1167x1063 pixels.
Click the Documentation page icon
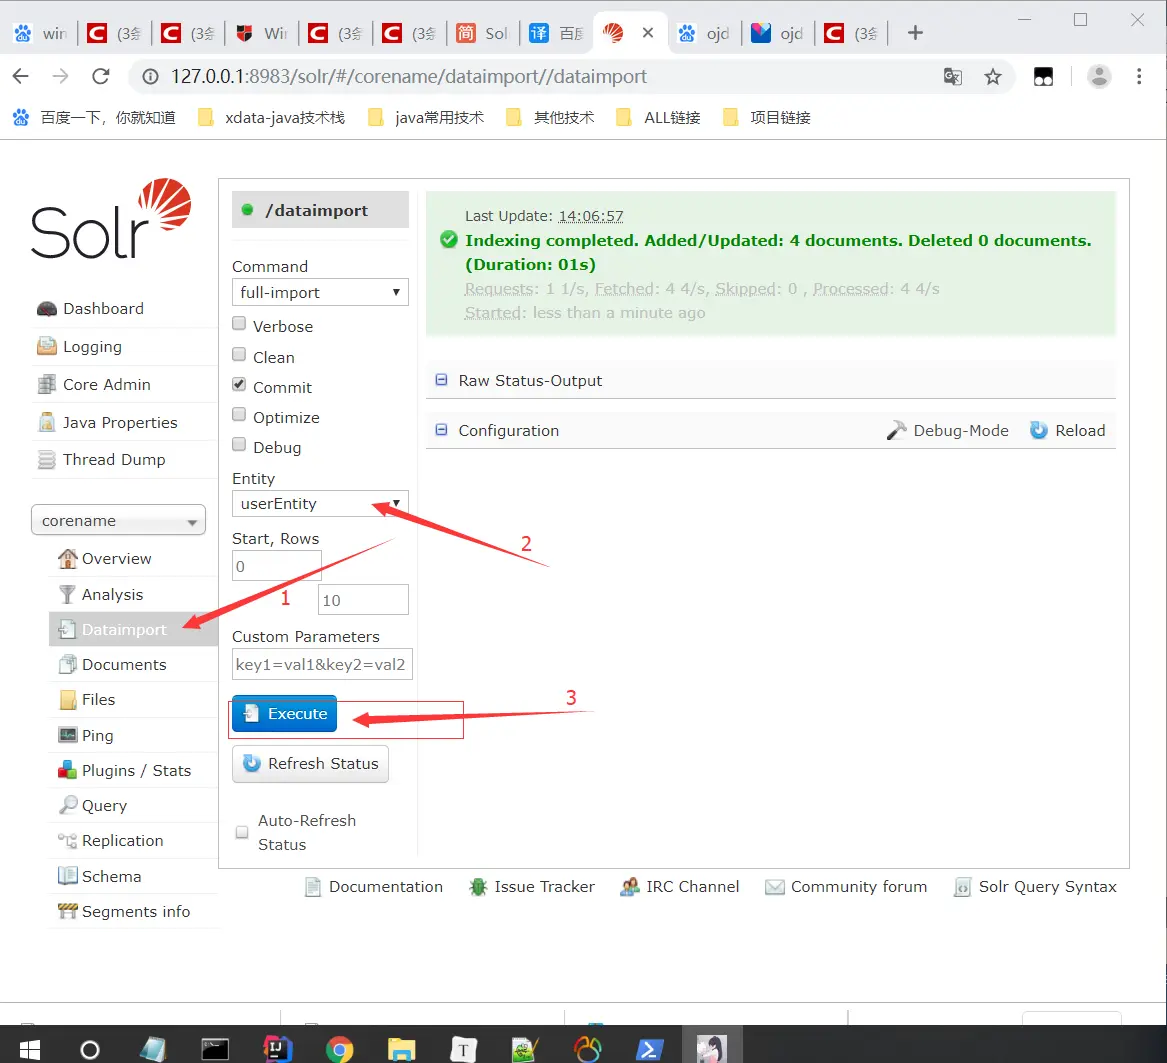click(x=313, y=887)
